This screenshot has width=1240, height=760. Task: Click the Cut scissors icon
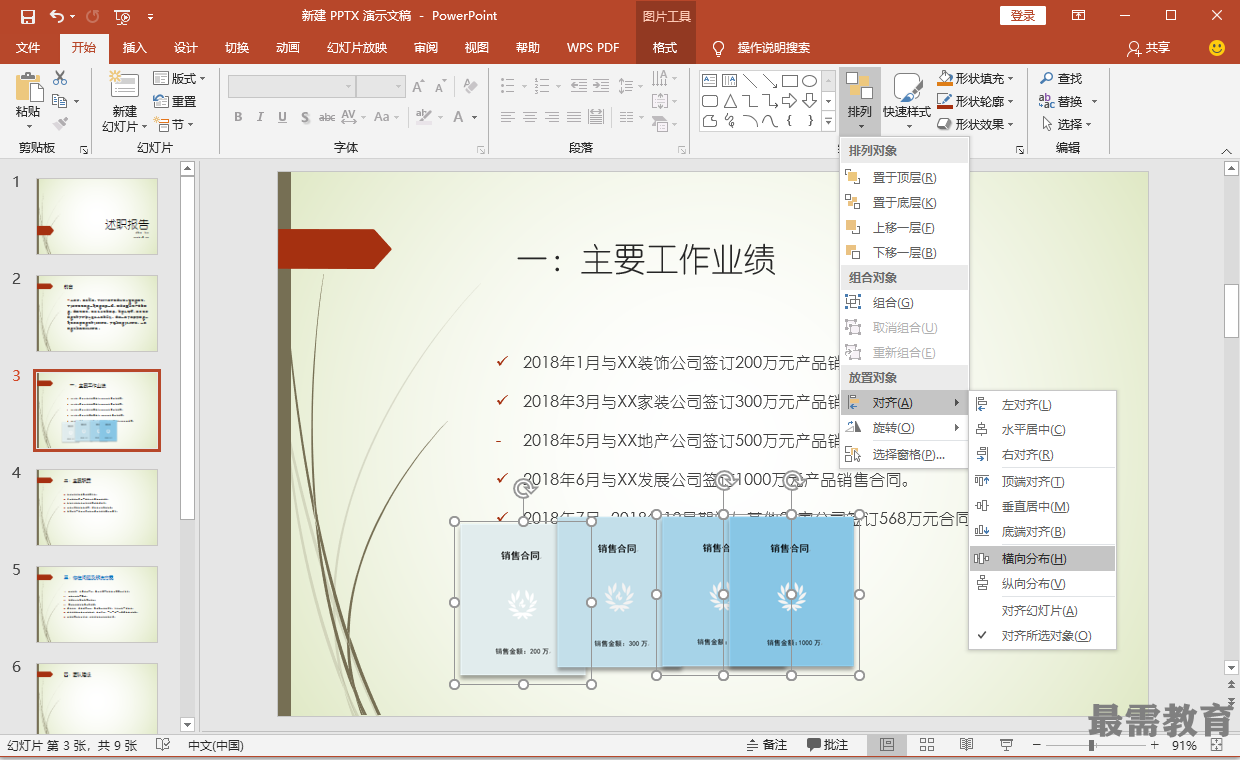click(x=60, y=78)
